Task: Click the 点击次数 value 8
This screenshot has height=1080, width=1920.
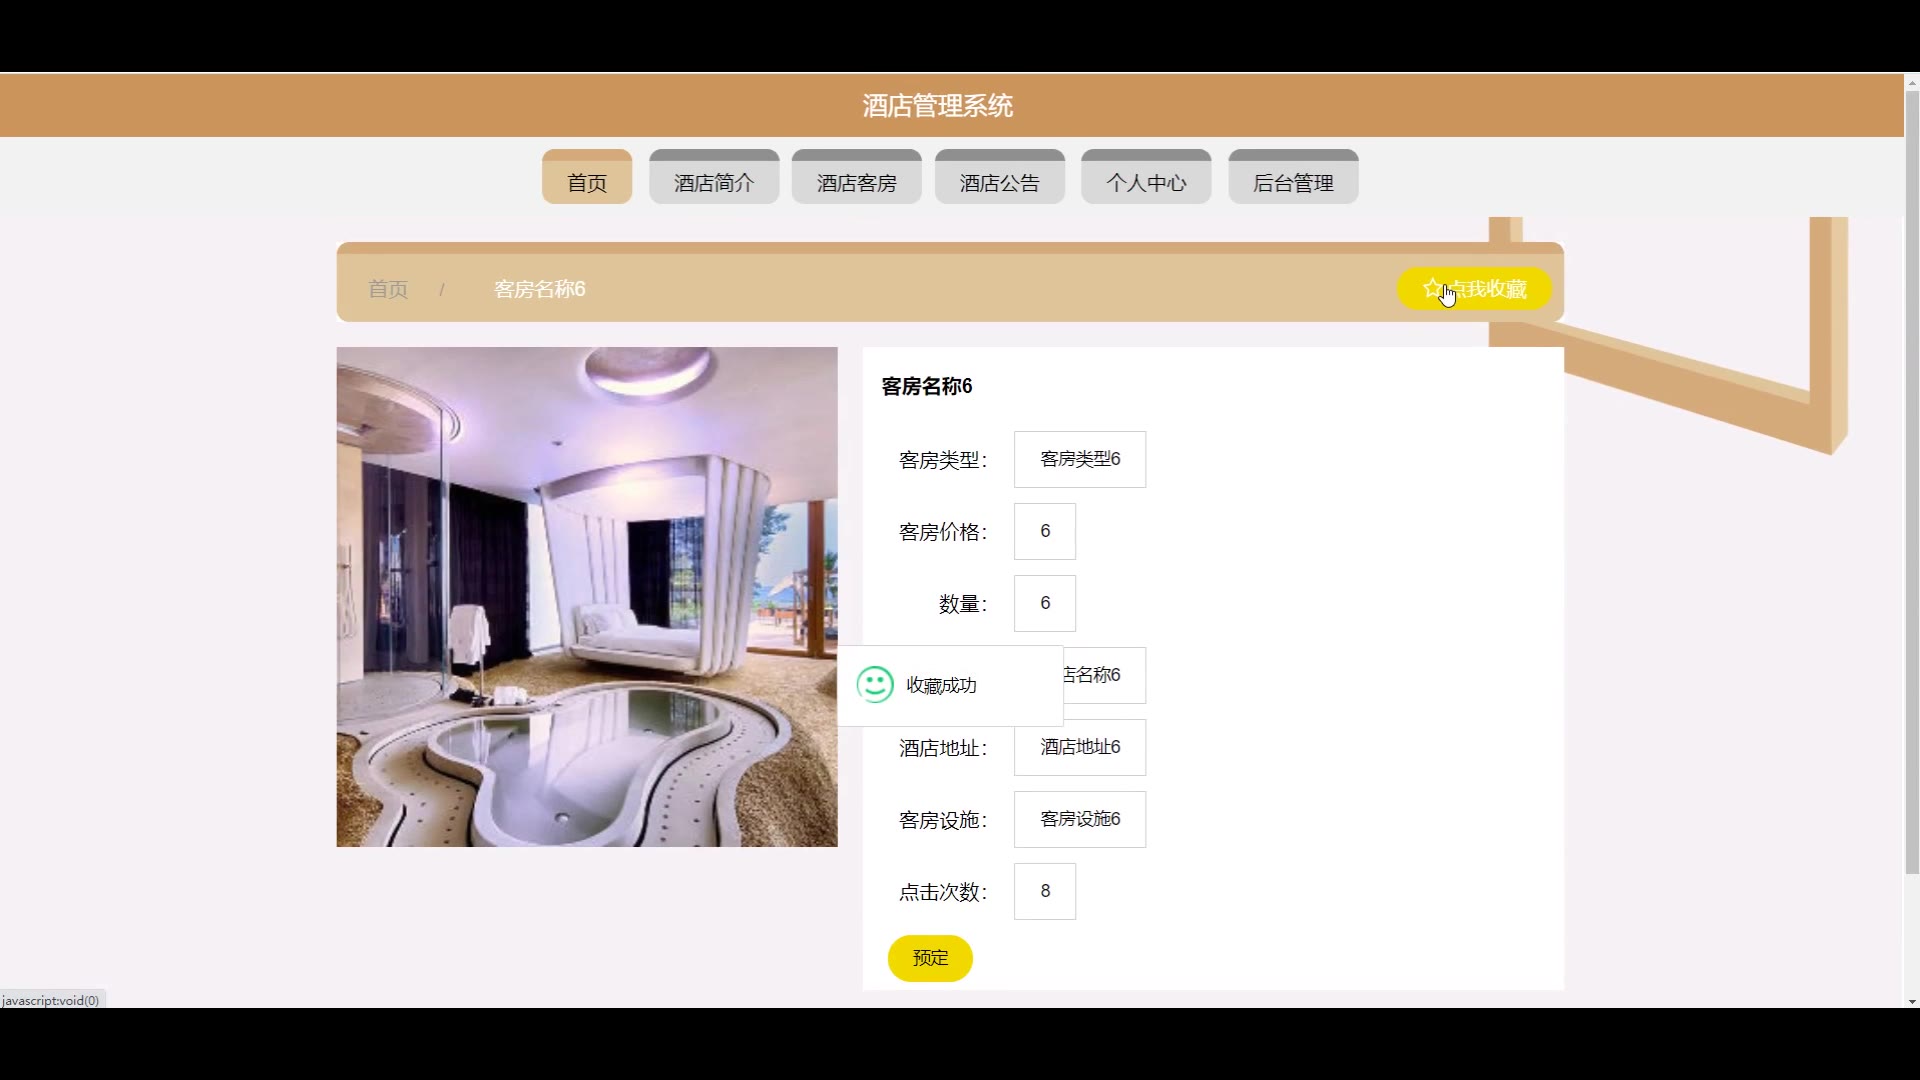Action: coord(1045,891)
